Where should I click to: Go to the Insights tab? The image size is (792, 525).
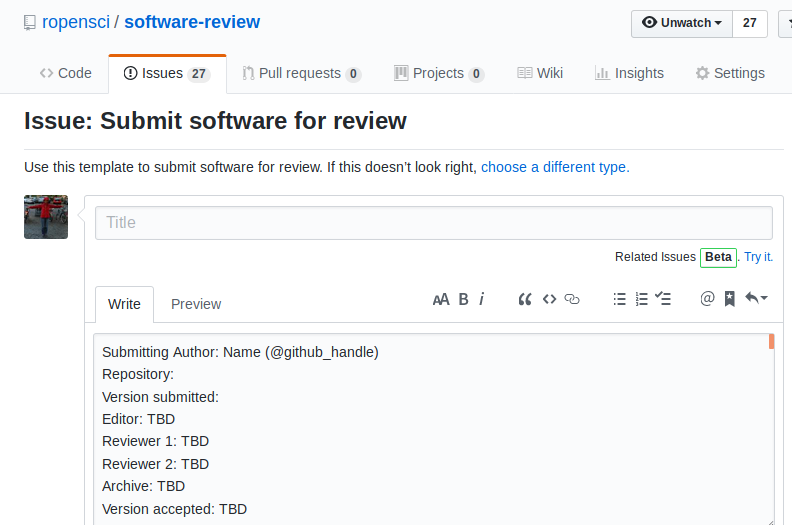629,73
